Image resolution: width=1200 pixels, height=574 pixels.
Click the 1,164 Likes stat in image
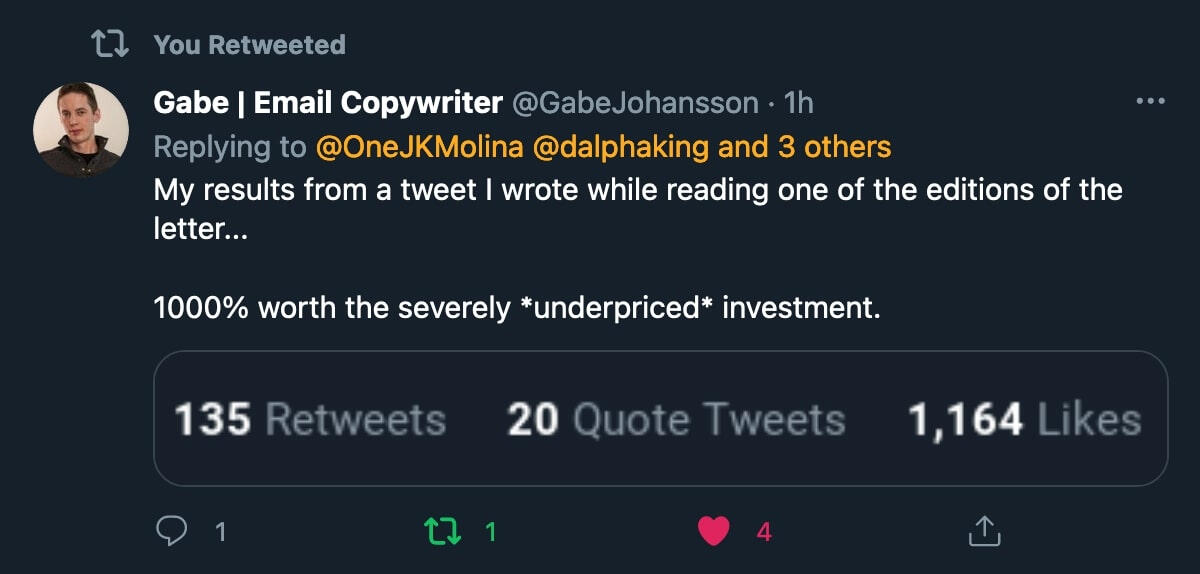pos(1024,420)
